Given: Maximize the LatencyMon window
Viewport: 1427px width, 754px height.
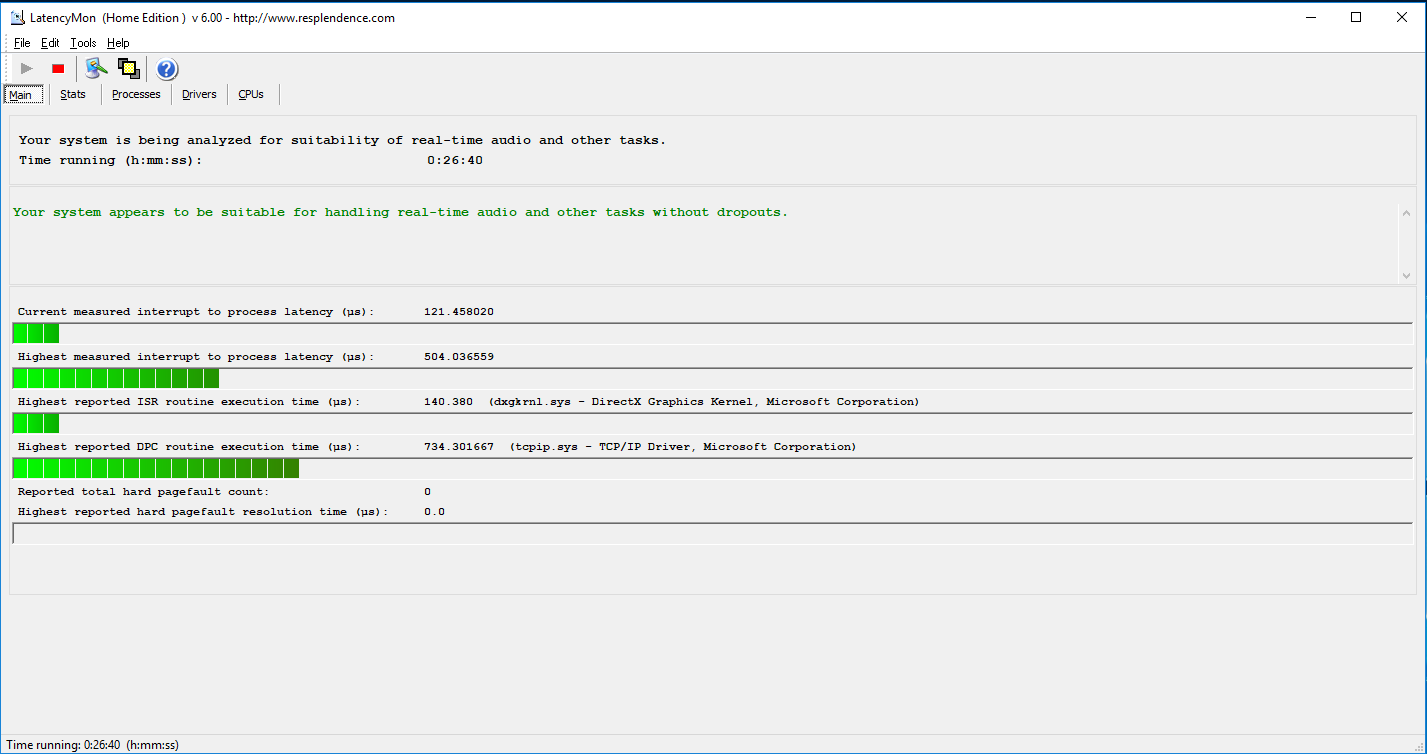Looking at the screenshot, I should [x=1356, y=17].
